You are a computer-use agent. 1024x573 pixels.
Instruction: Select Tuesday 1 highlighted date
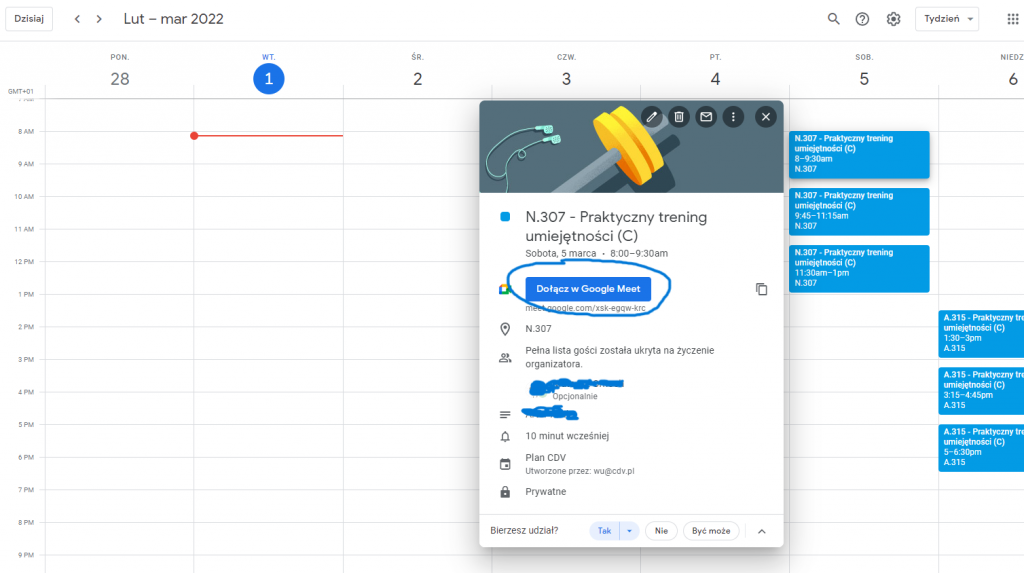point(268,78)
